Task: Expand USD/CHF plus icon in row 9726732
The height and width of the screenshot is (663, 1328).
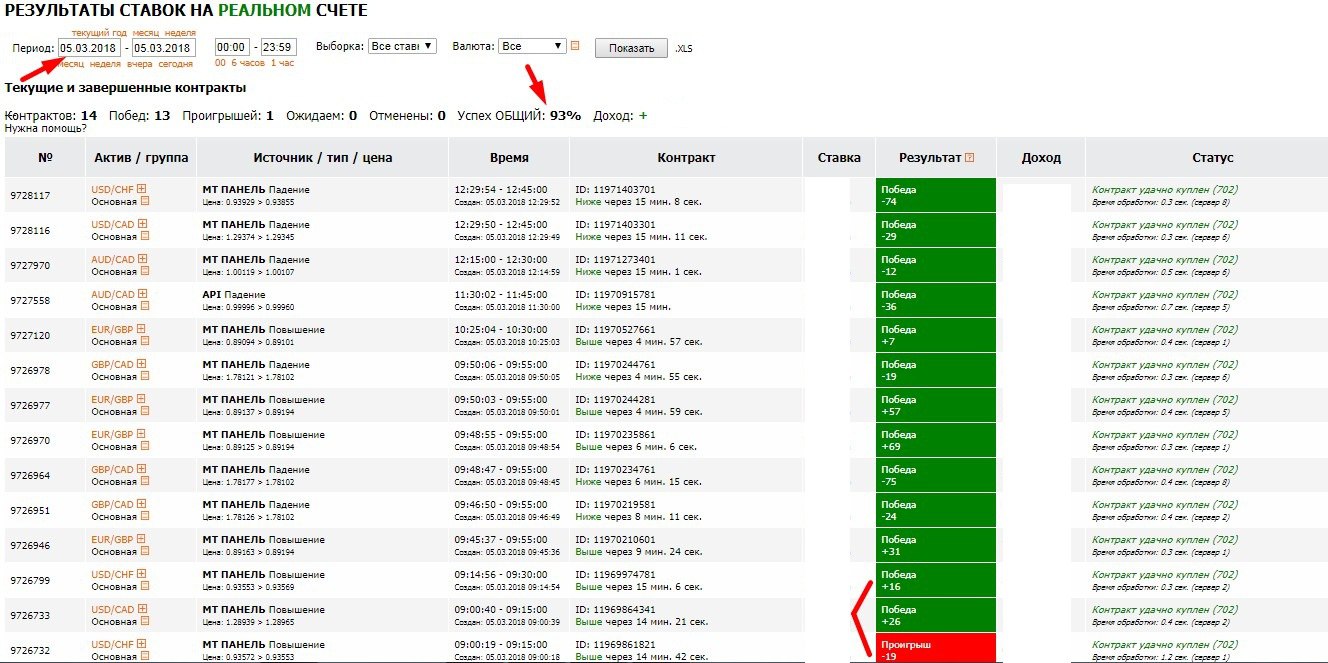Action: coord(142,644)
